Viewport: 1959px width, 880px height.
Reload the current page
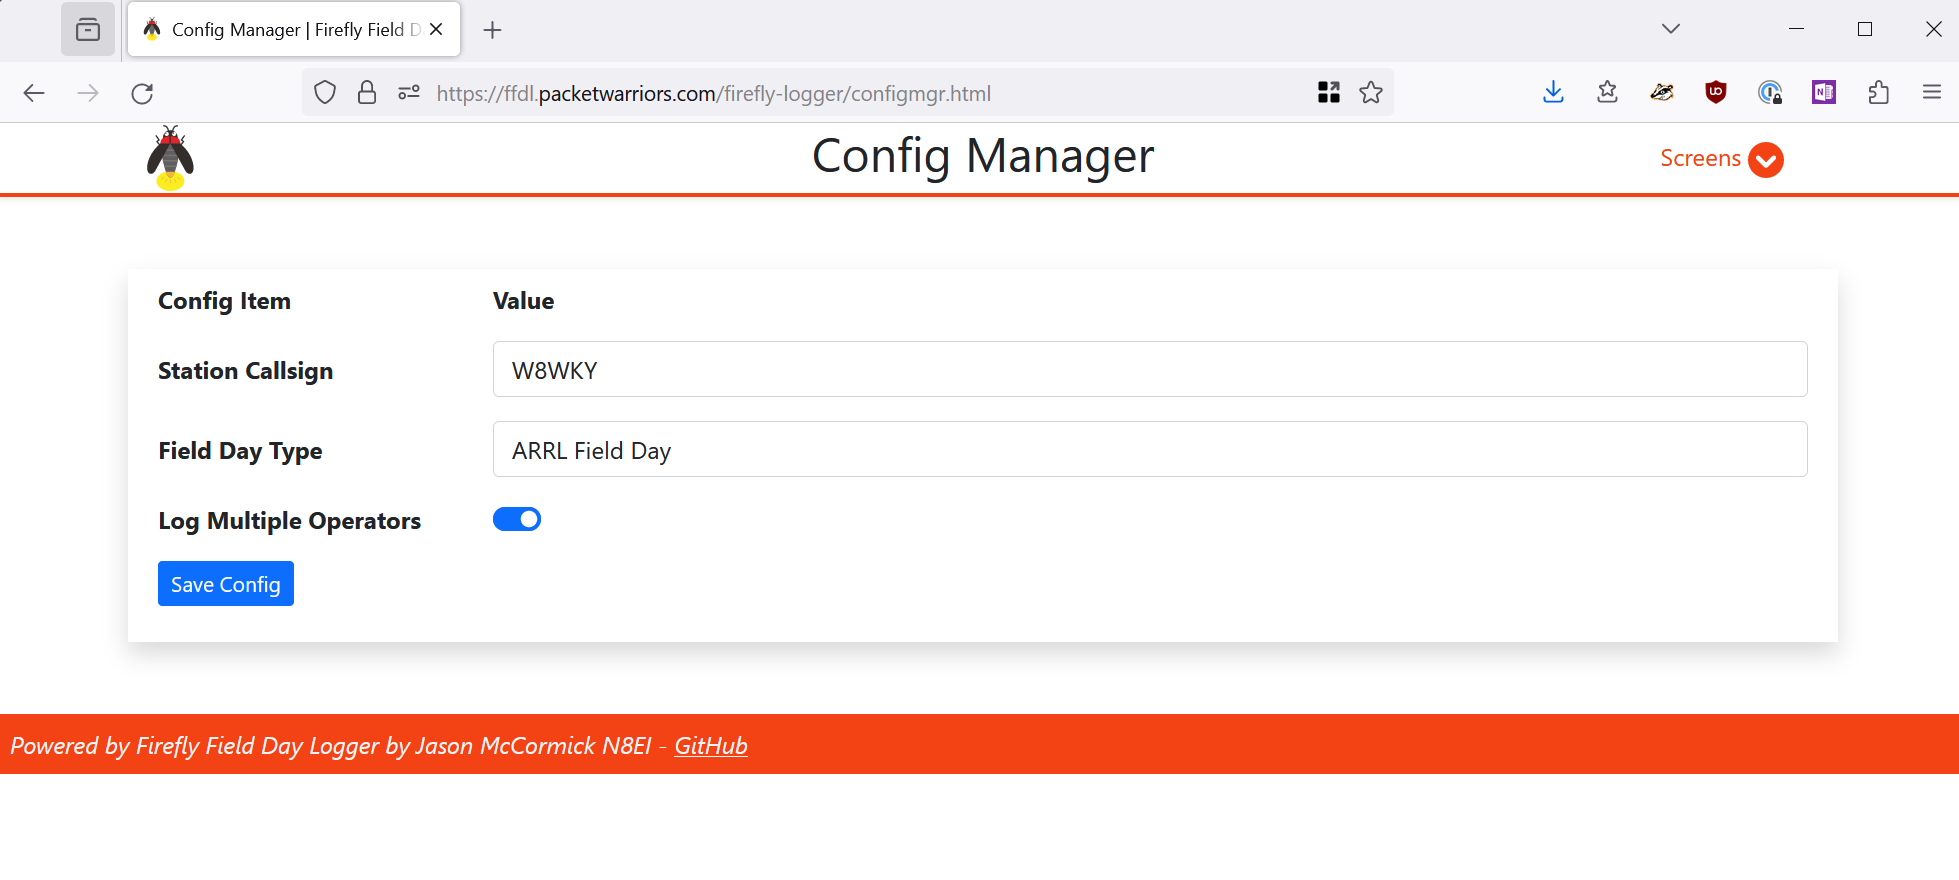142,93
